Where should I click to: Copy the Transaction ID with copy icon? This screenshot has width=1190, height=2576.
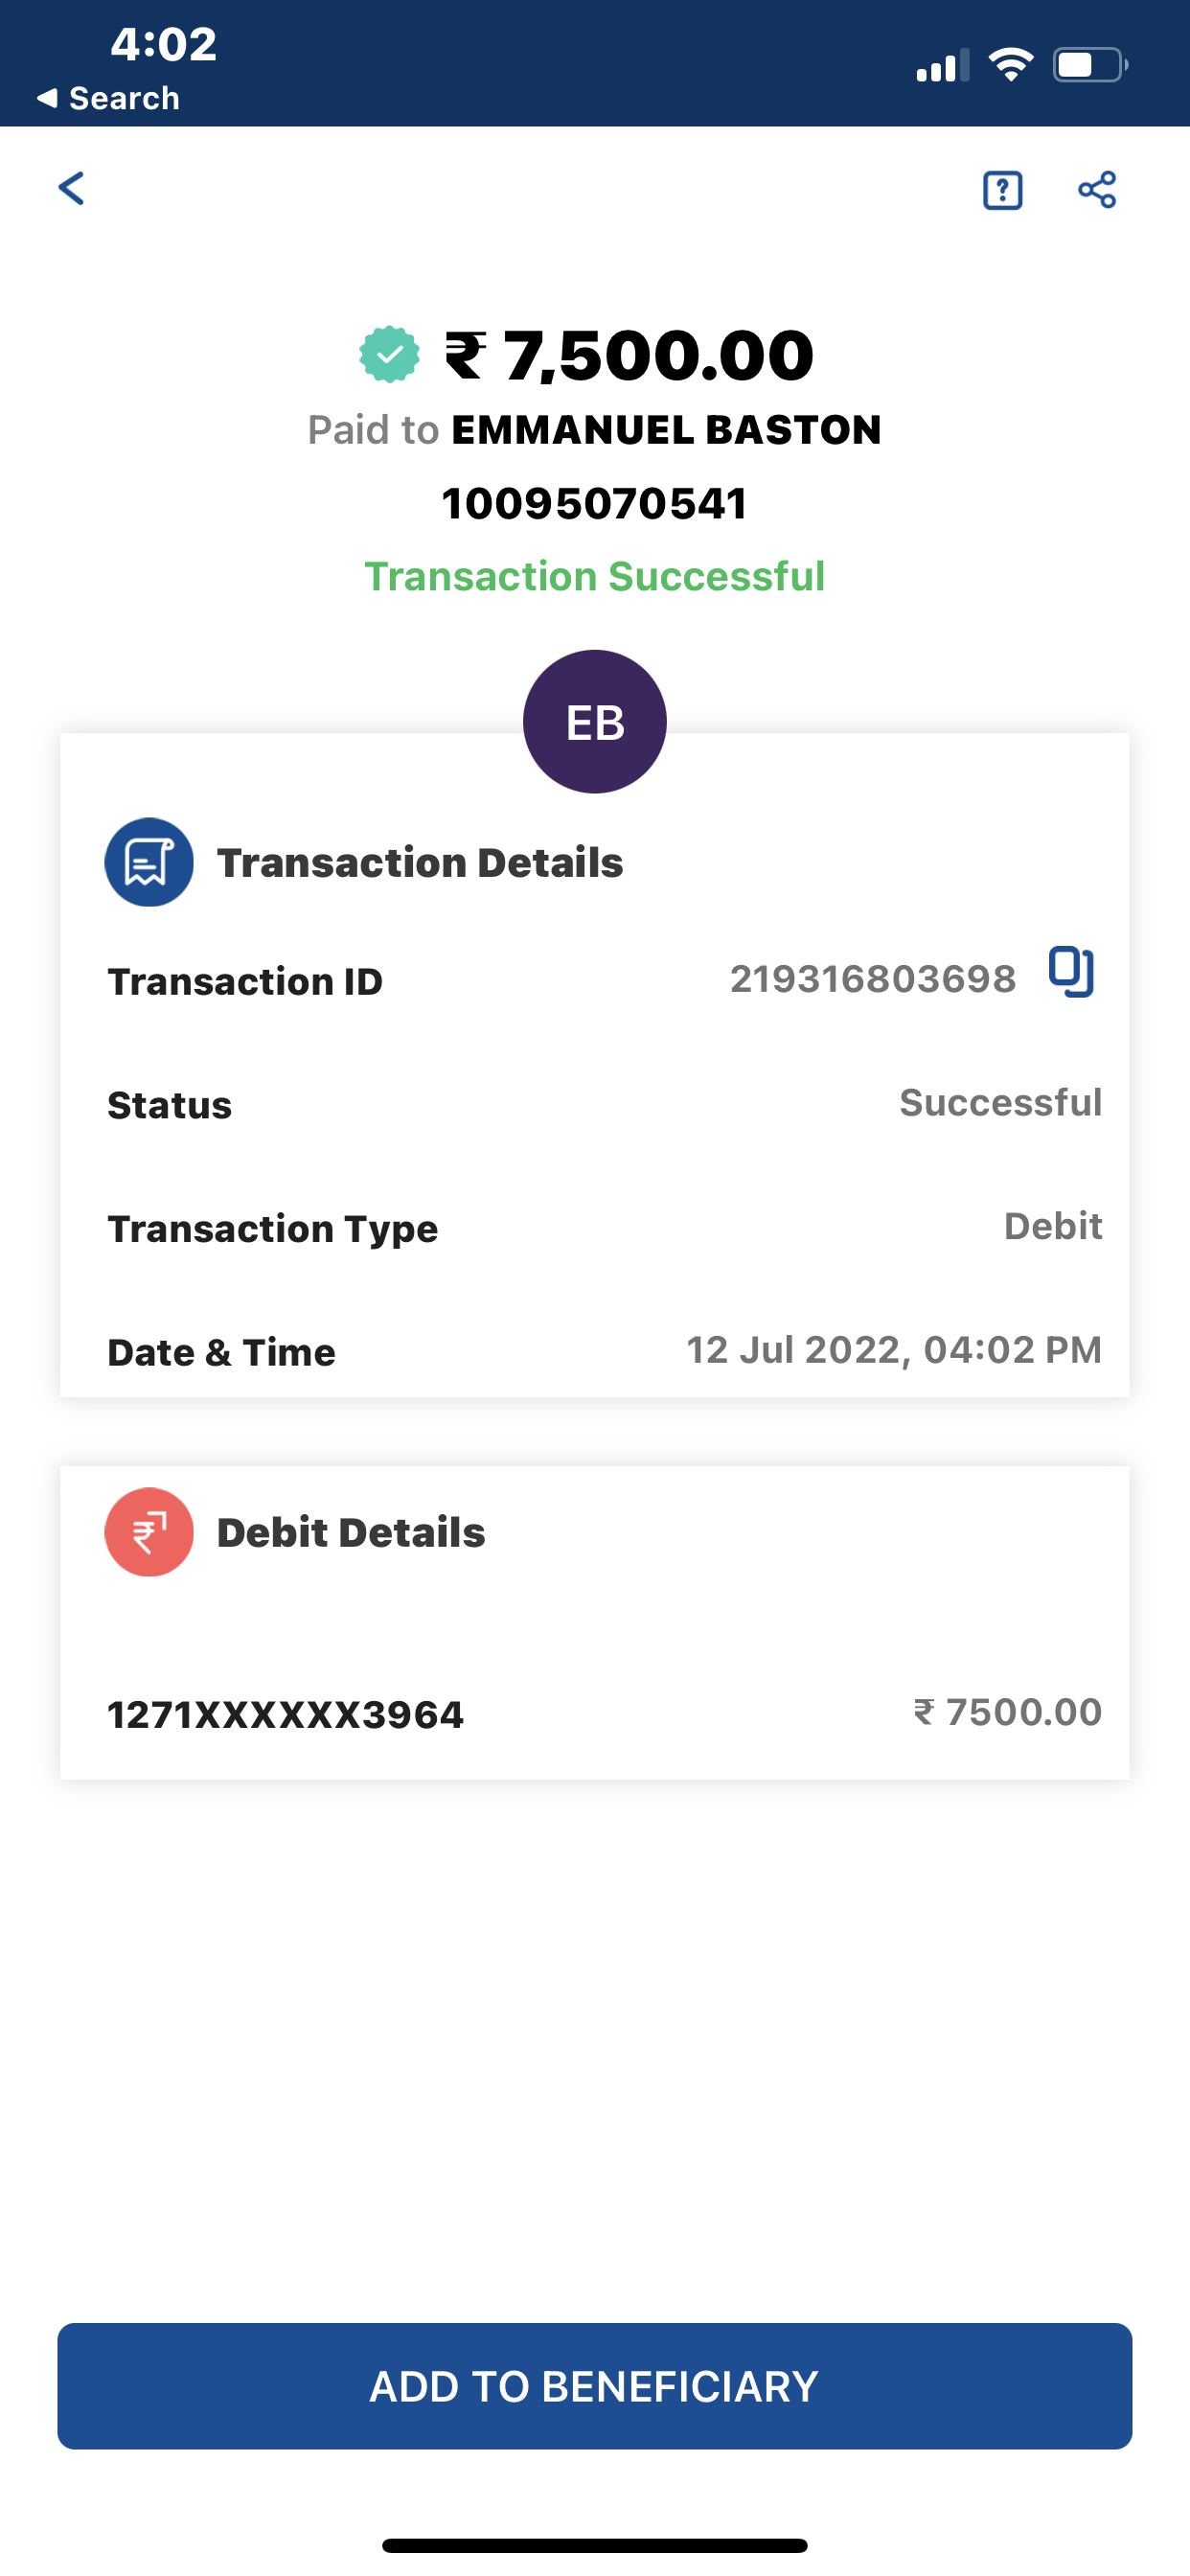click(x=1071, y=972)
